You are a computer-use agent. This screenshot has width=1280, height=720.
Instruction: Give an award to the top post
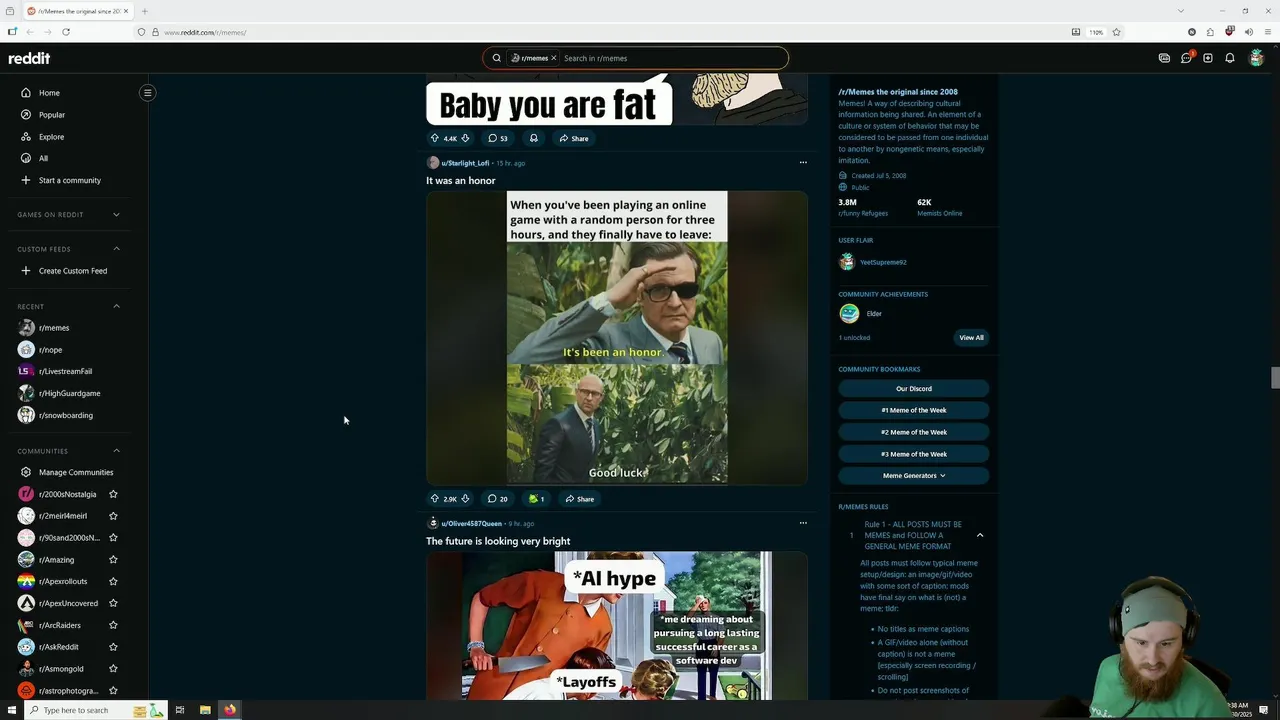click(533, 138)
